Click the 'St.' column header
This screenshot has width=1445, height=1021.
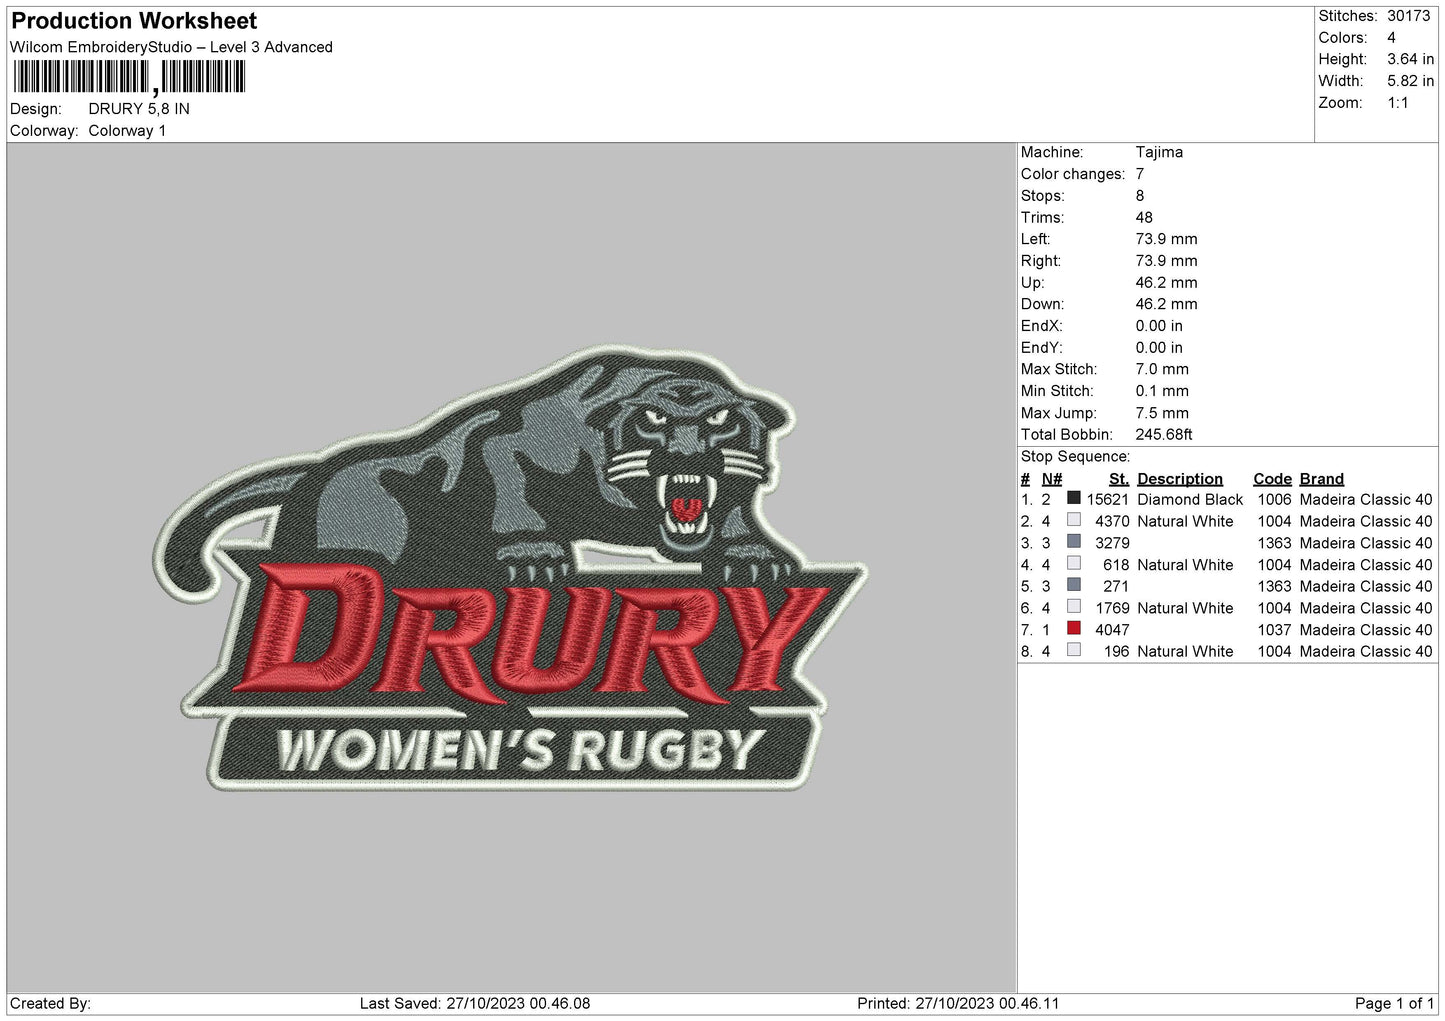click(x=1119, y=479)
